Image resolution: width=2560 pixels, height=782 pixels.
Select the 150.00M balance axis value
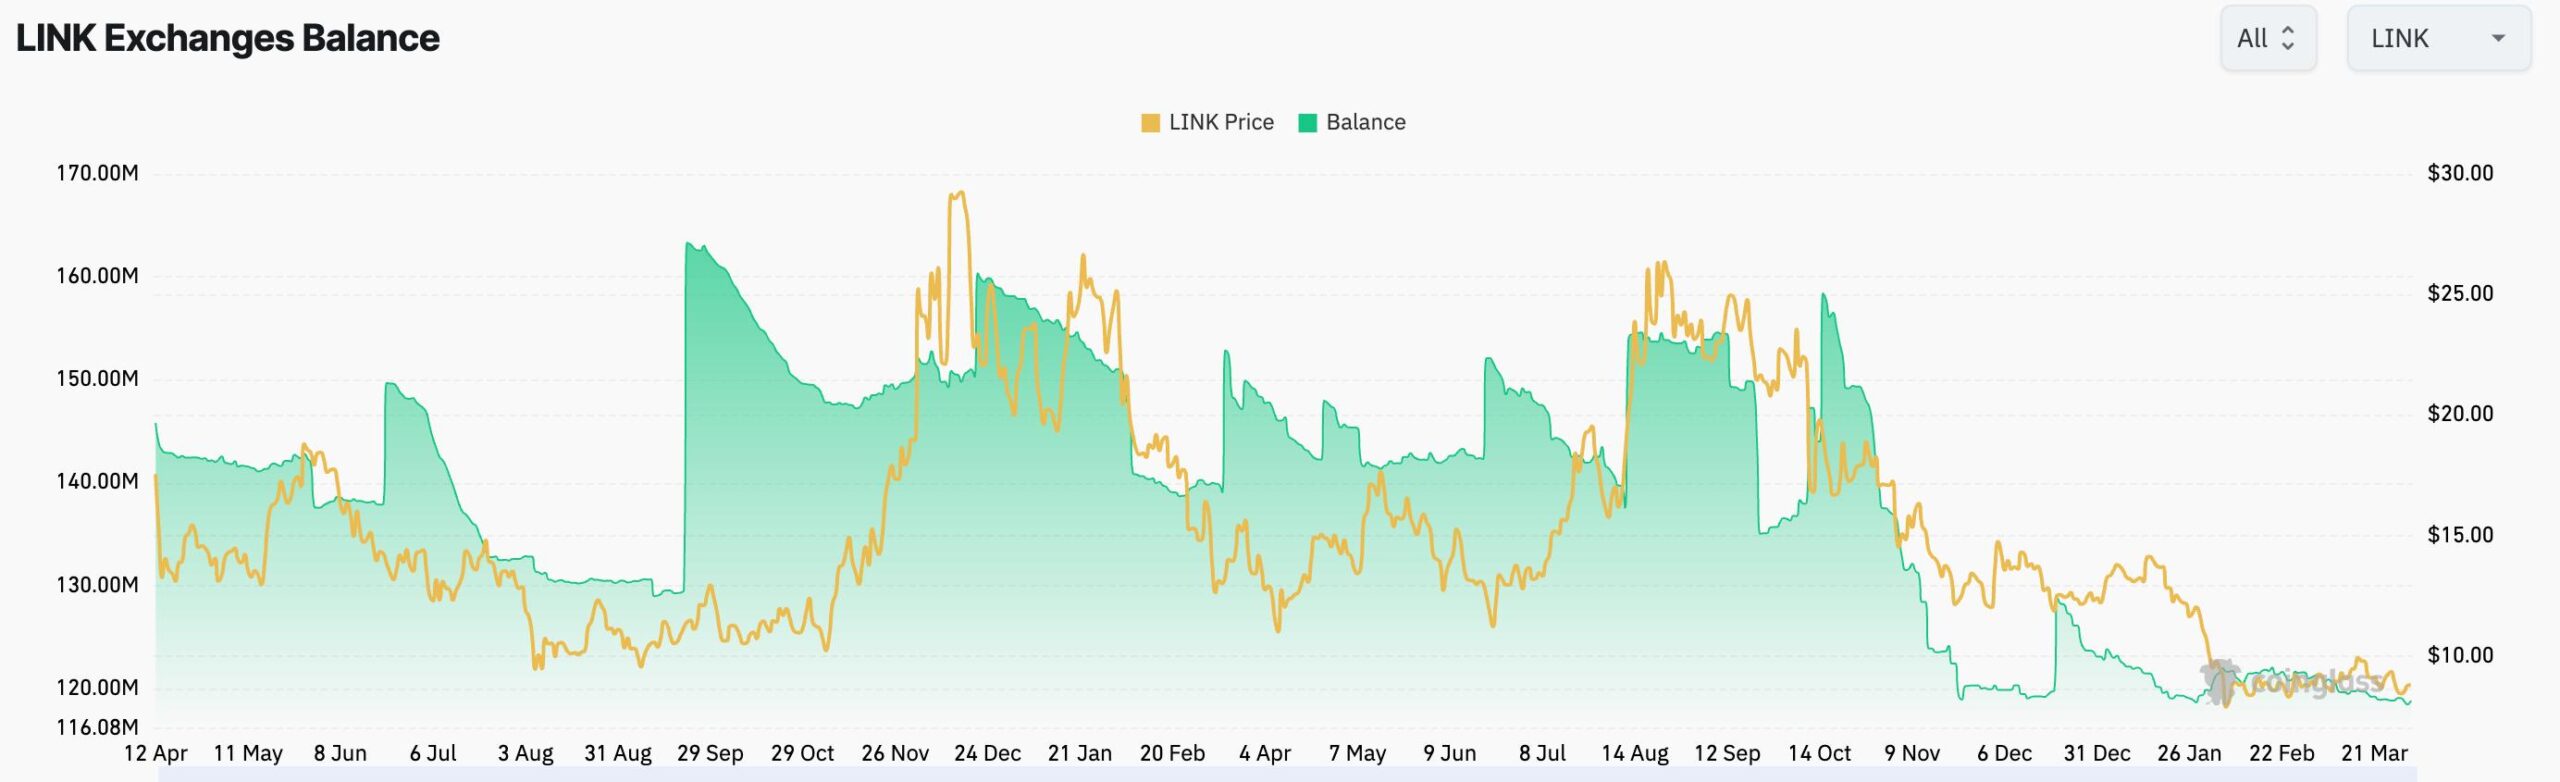click(x=97, y=379)
